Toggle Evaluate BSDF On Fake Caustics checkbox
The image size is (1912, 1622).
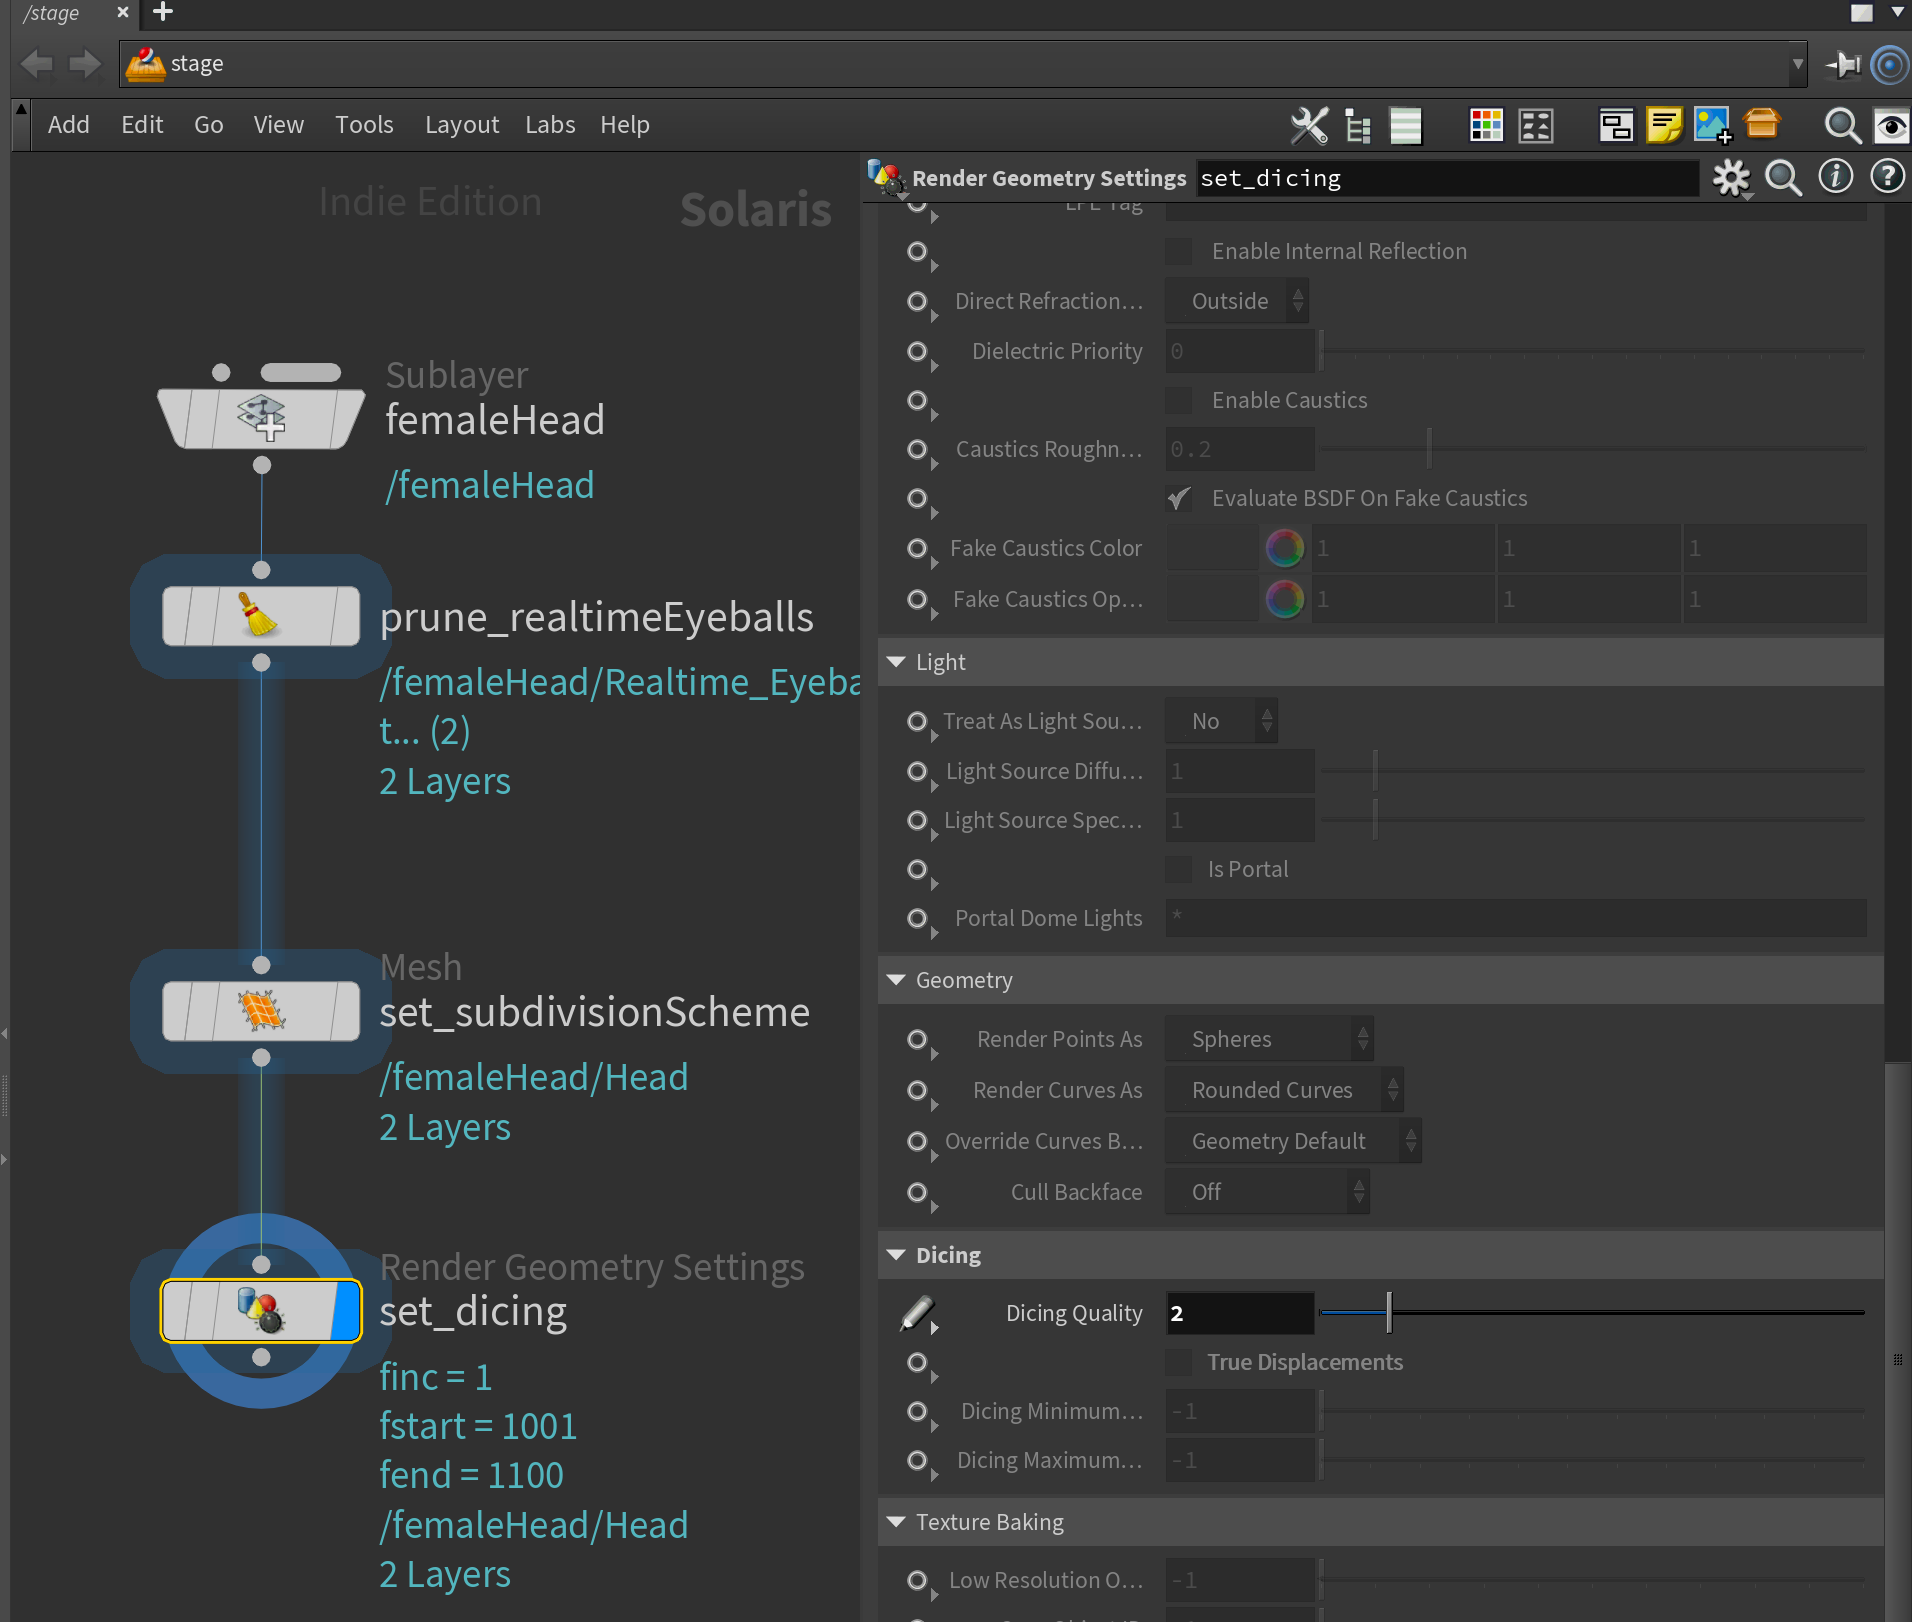tap(1180, 498)
